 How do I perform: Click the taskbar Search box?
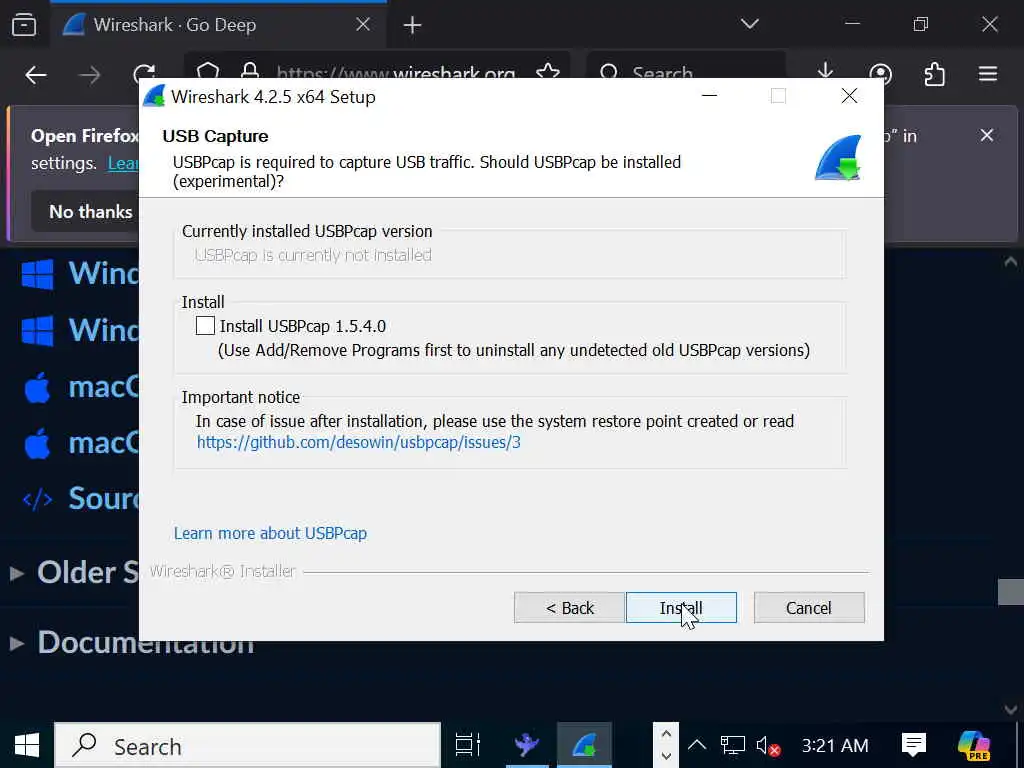point(248,745)
